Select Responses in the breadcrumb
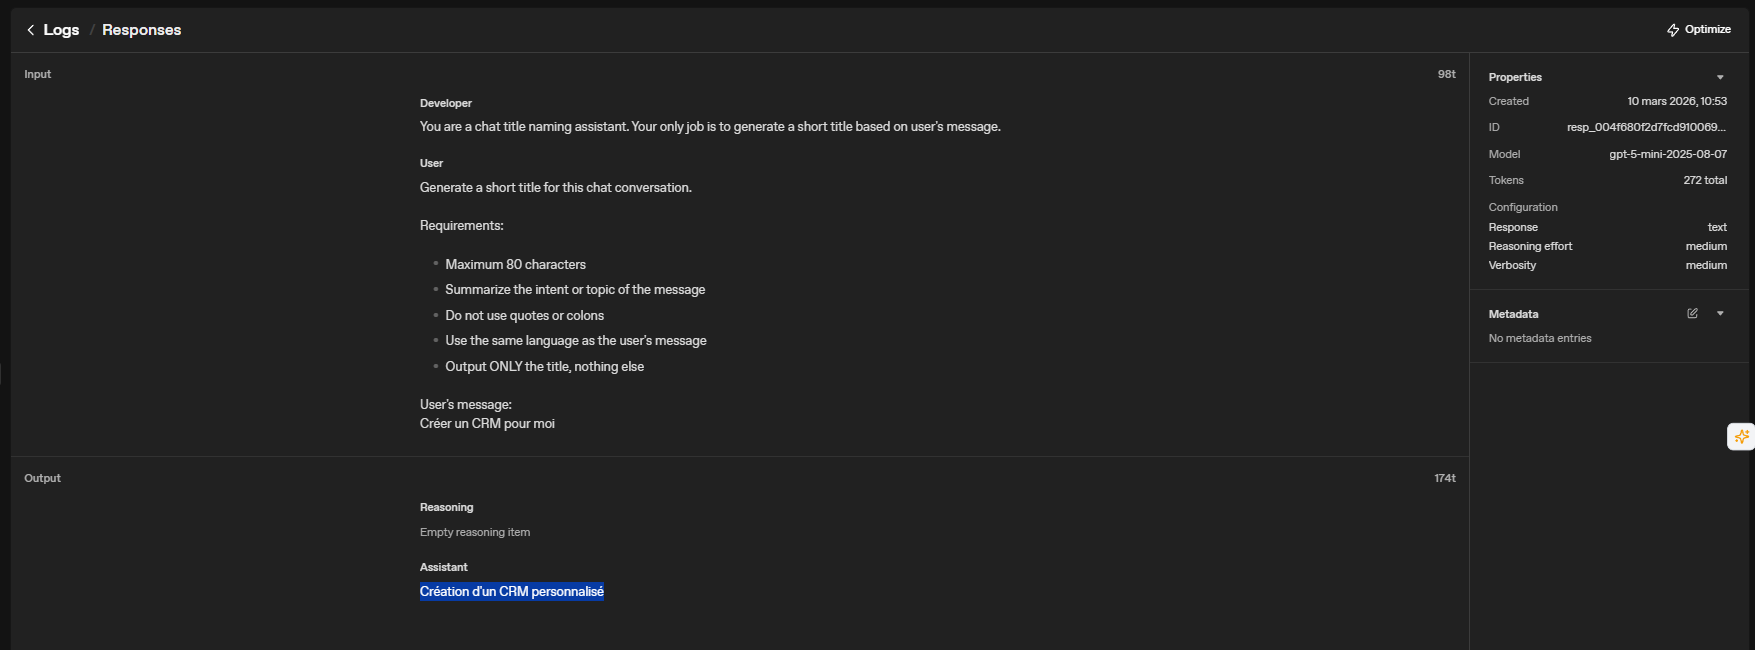This screenshot has height=650, width=1755. 141,30
